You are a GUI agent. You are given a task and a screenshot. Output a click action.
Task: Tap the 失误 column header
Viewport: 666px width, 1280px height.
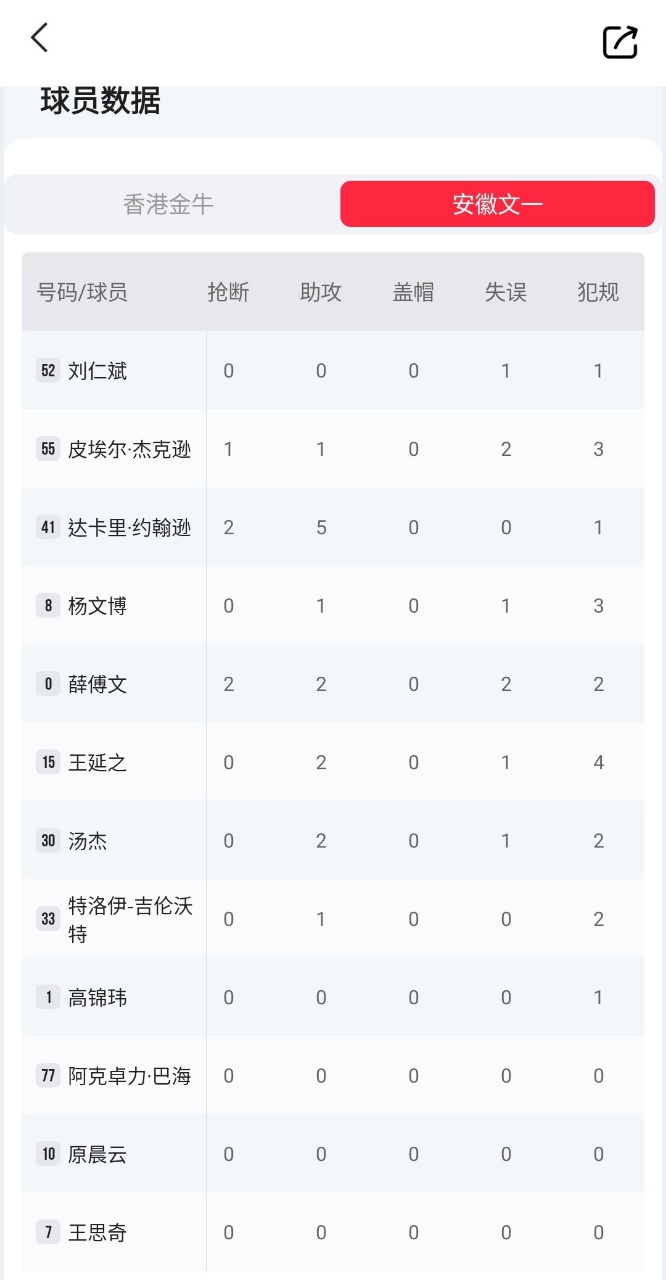tap(506, 292)
